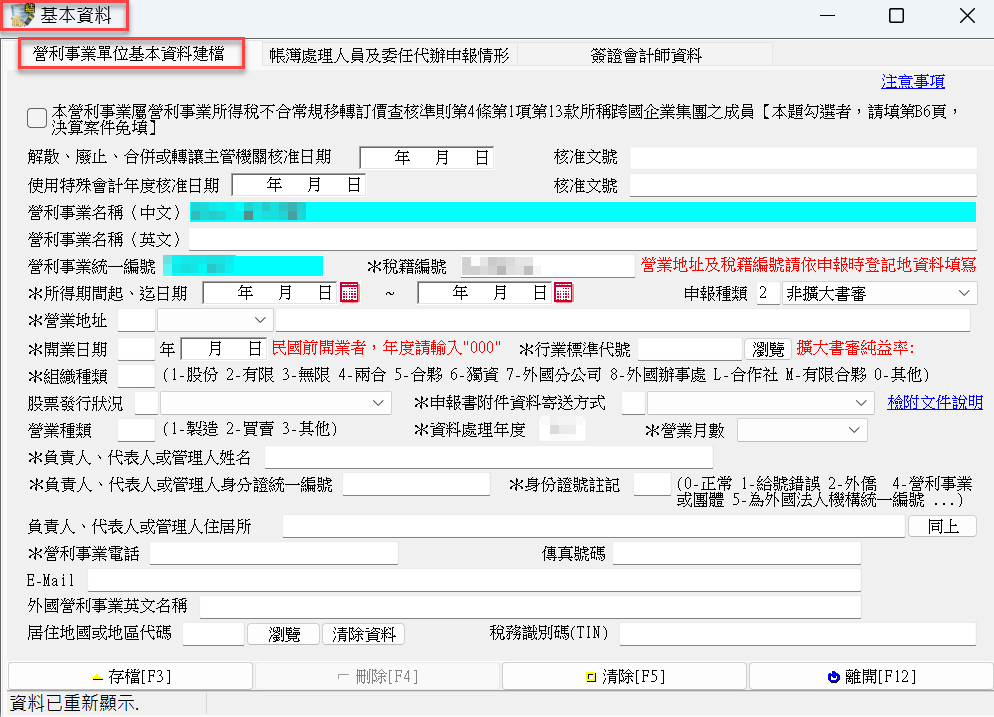Click the 營業種類 code box
The width and height of the screenshot is (994, 717).
pyautogui.click(x=136, y=430)
